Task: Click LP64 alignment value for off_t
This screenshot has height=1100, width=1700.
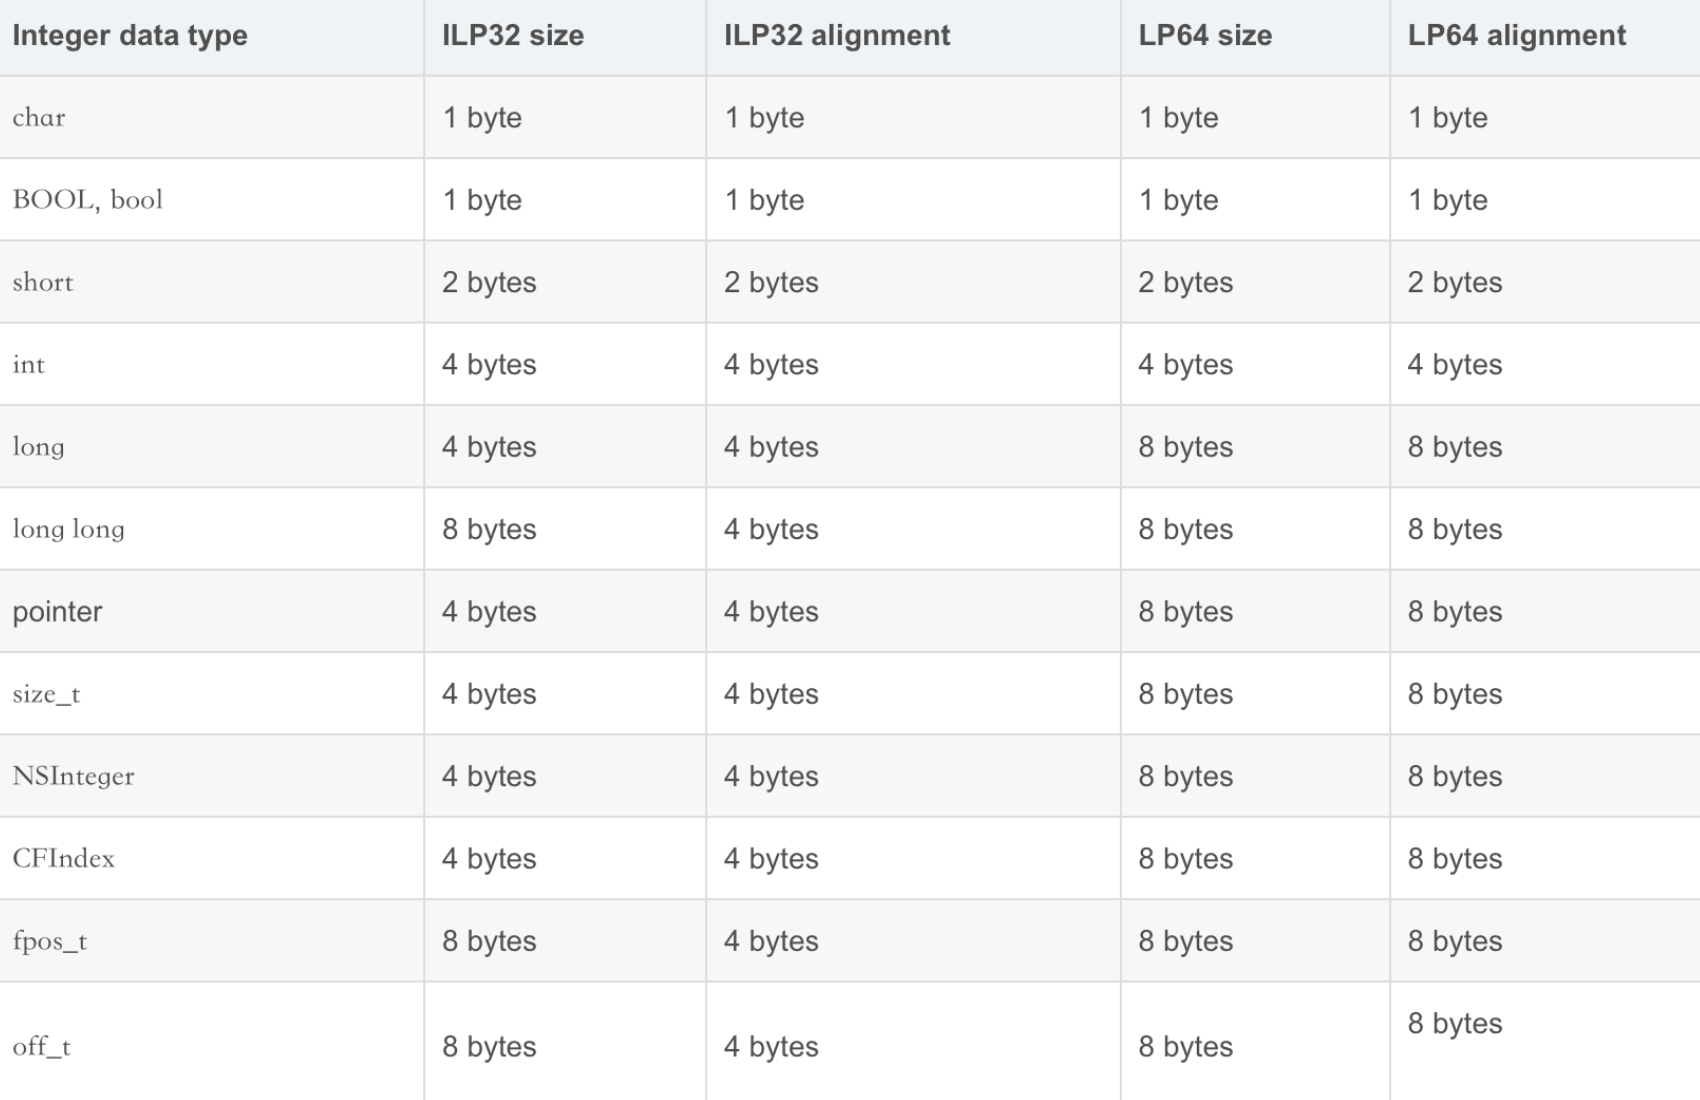Action: point(1455,1024)
